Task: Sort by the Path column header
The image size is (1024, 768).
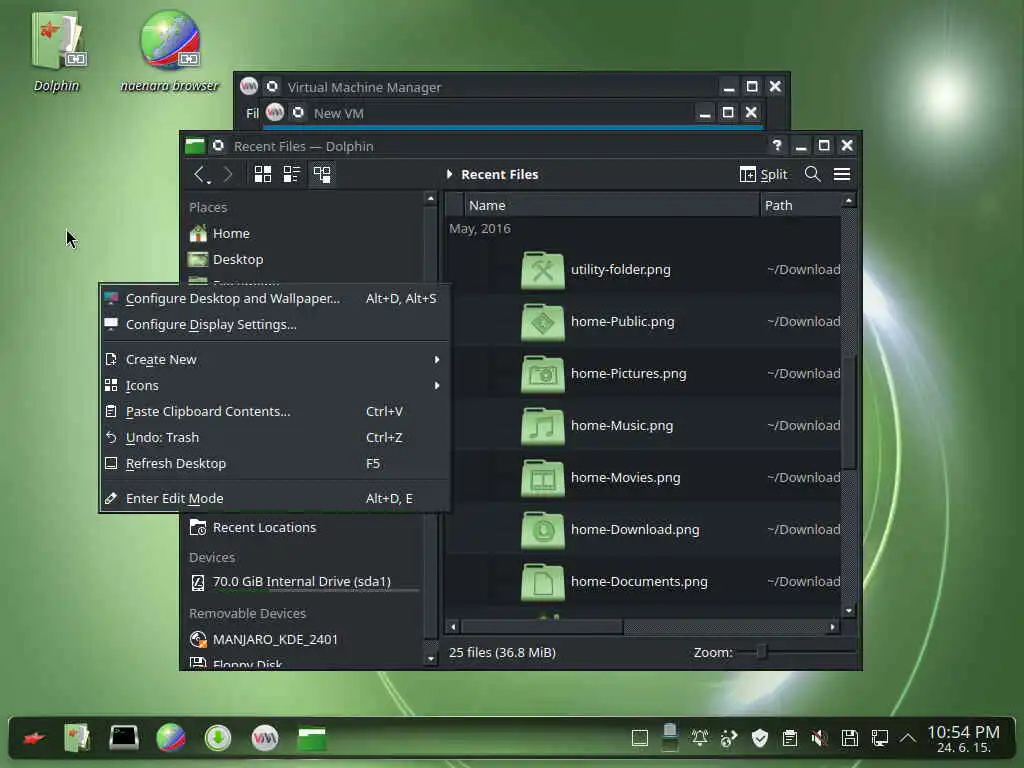Action: tap(801, 205)
